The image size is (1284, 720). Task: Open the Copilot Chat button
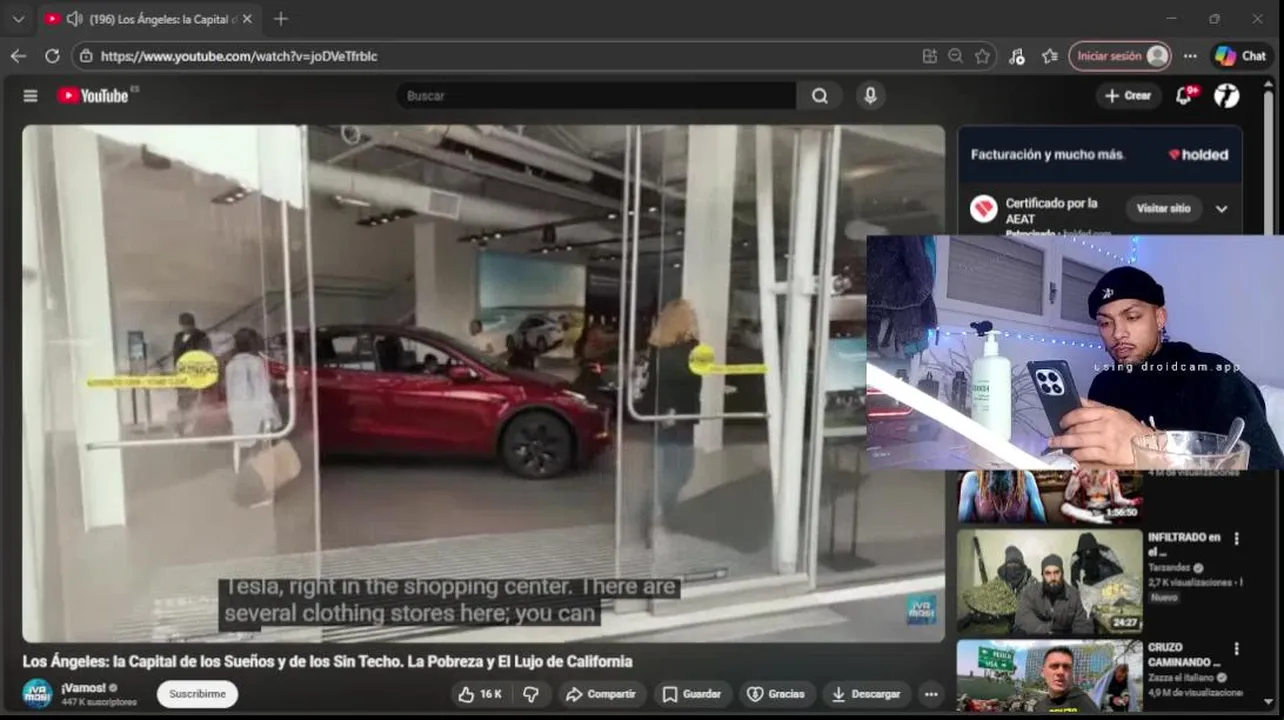click(x=1240, y=56)
